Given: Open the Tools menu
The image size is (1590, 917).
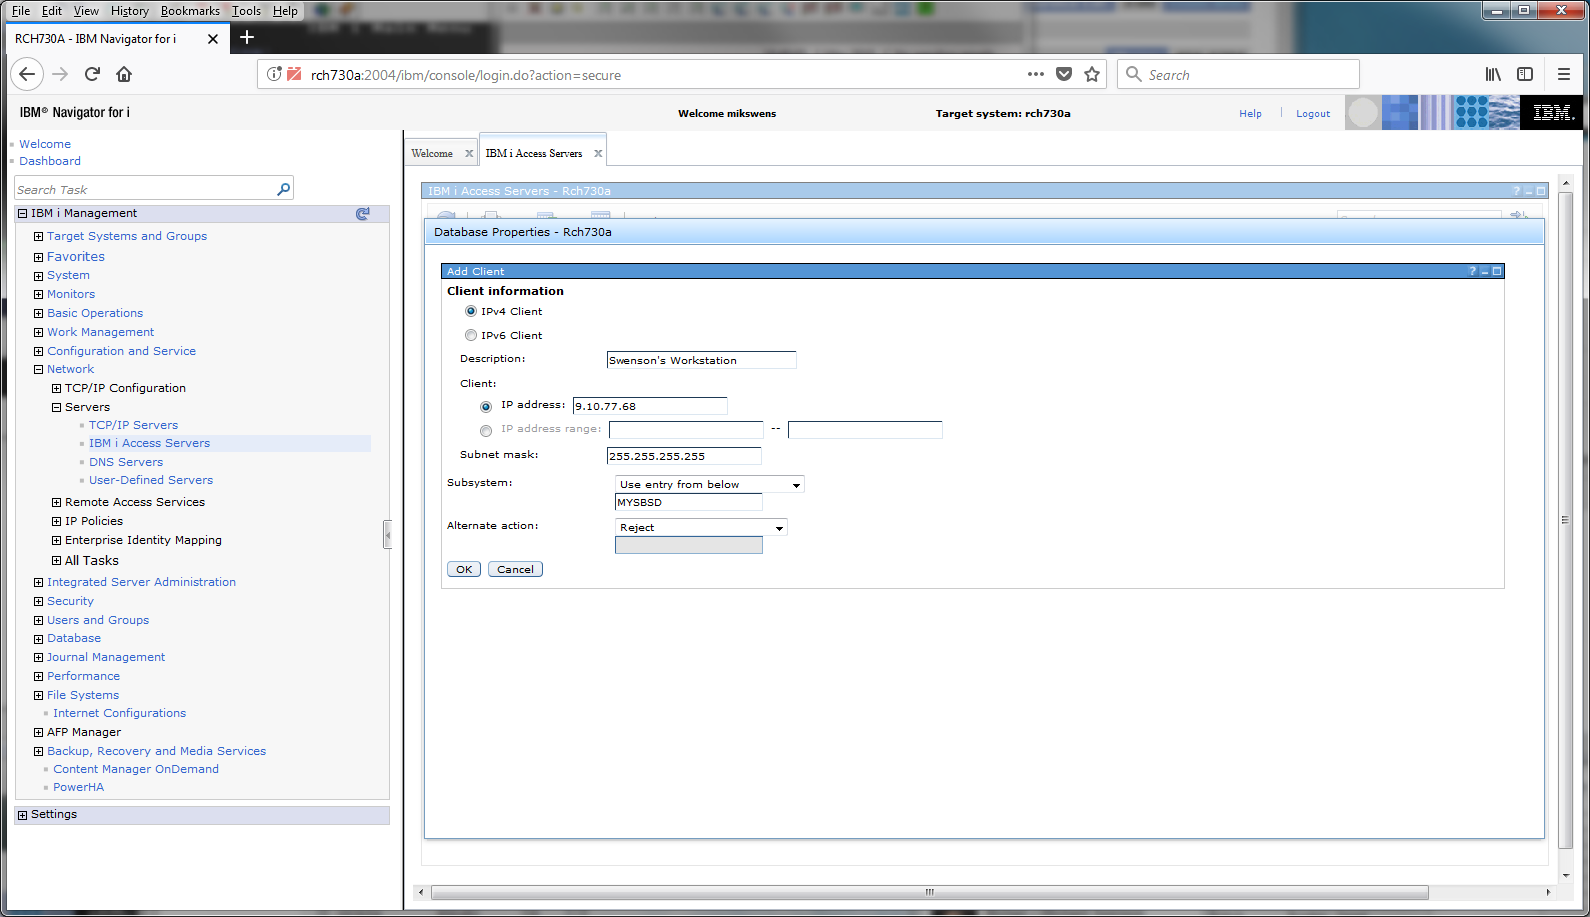Looking at the screenshot, I should [246, 11].
